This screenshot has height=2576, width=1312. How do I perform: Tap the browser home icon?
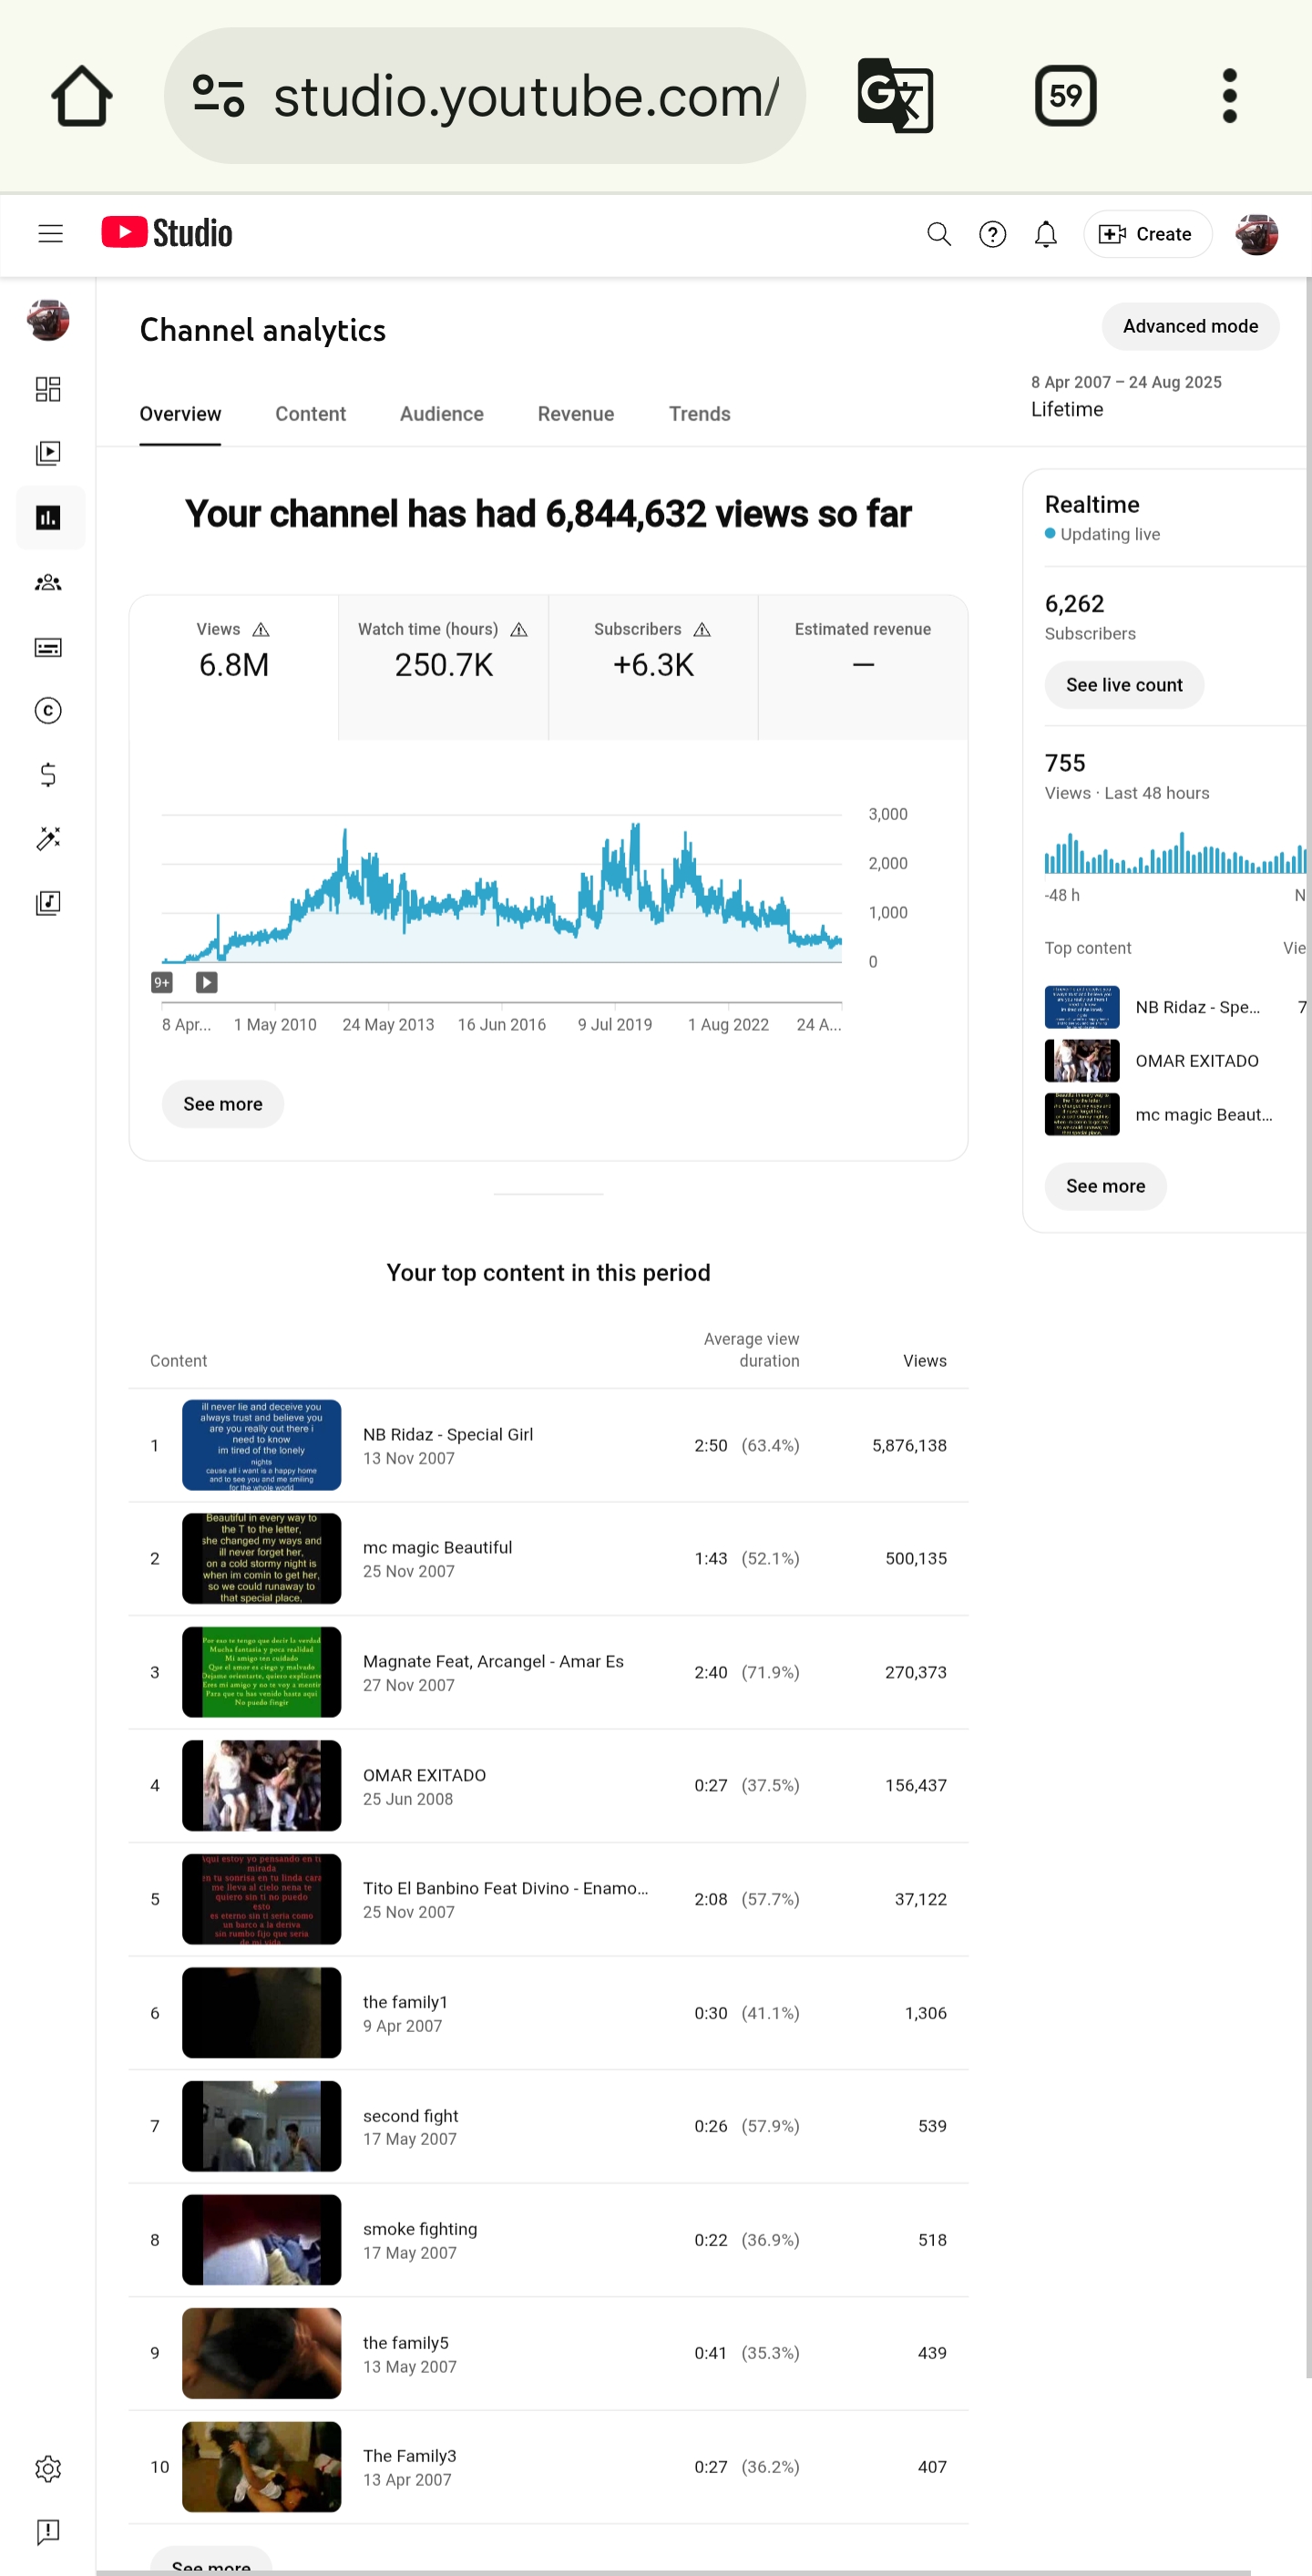[82, 96]
